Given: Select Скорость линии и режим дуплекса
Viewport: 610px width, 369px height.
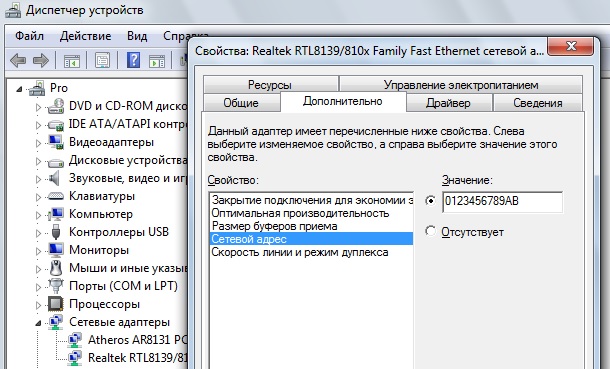Looking at the screenshot, I should click(x=312, y=252).
